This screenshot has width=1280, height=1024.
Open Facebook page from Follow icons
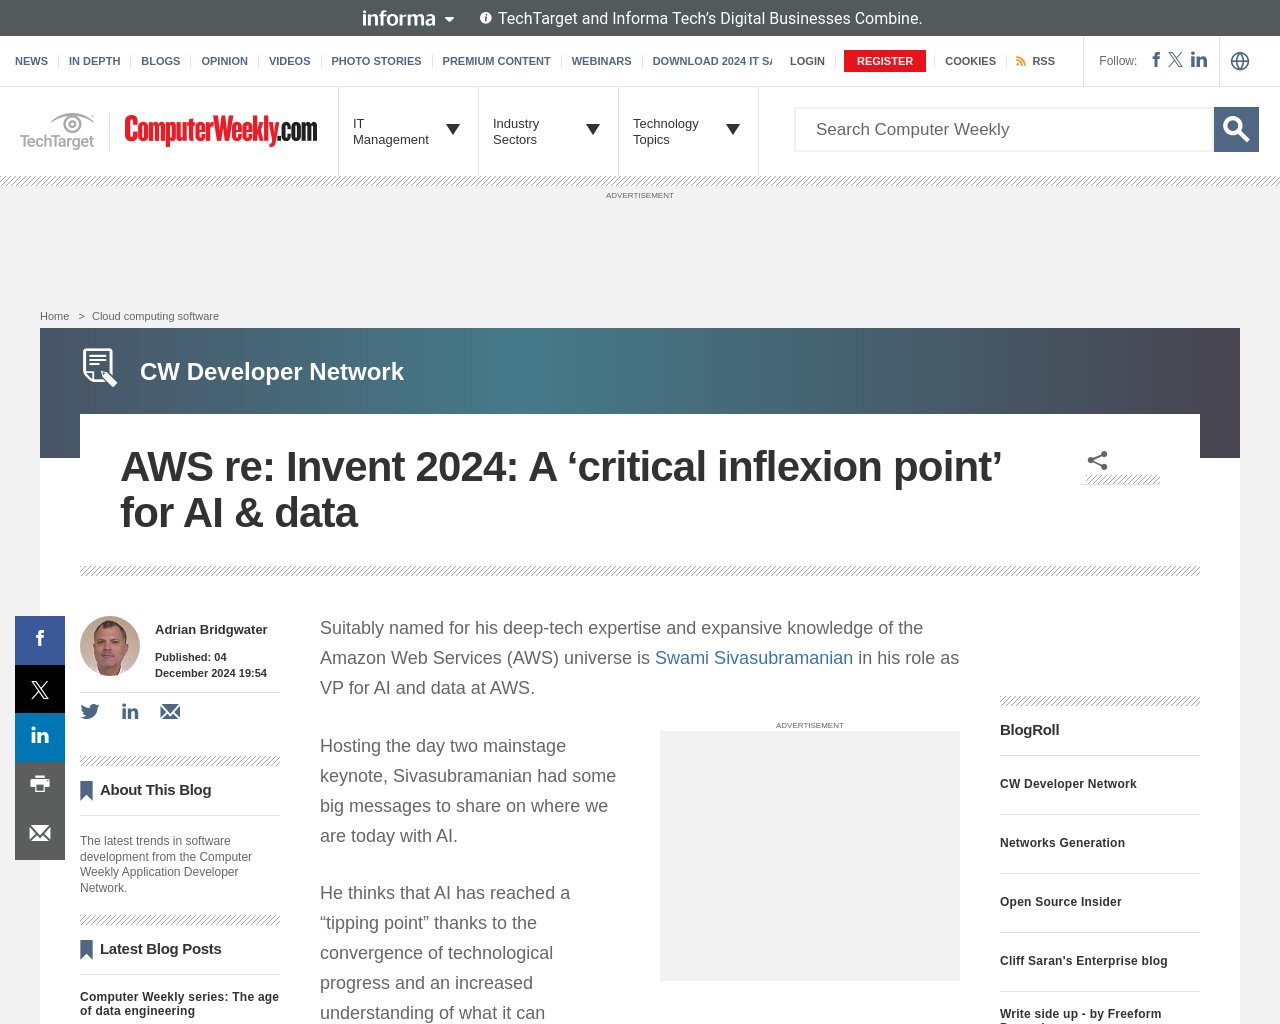pyautogui.click(x=1156, y=60)
